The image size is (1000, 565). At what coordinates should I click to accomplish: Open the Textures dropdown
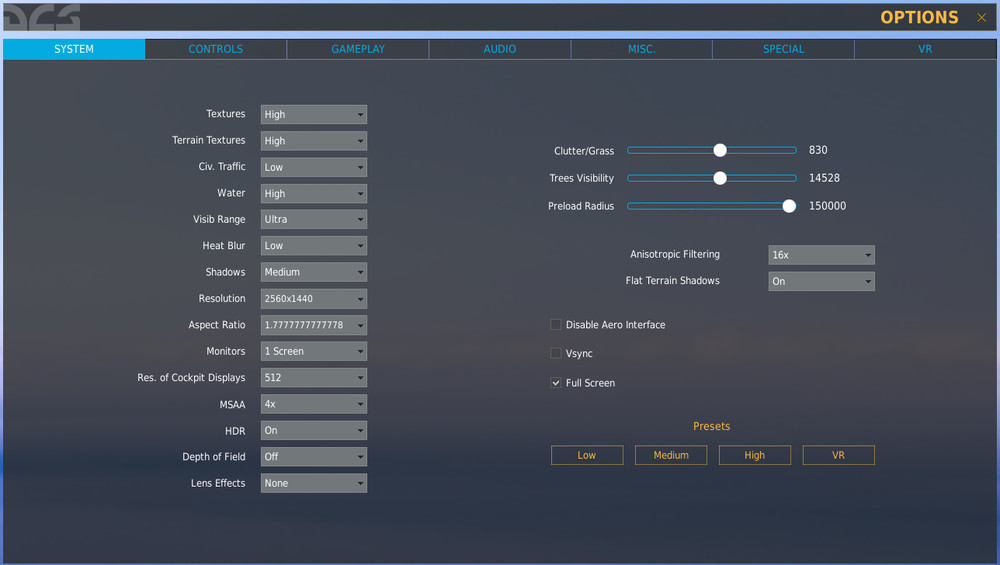pyautogui.click(x=314, y=114)
